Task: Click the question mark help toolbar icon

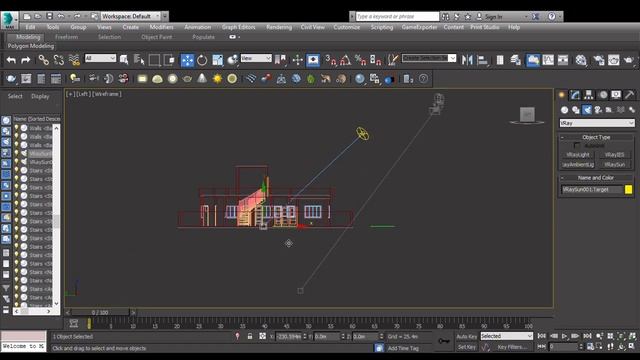Action: click(423, 78)
